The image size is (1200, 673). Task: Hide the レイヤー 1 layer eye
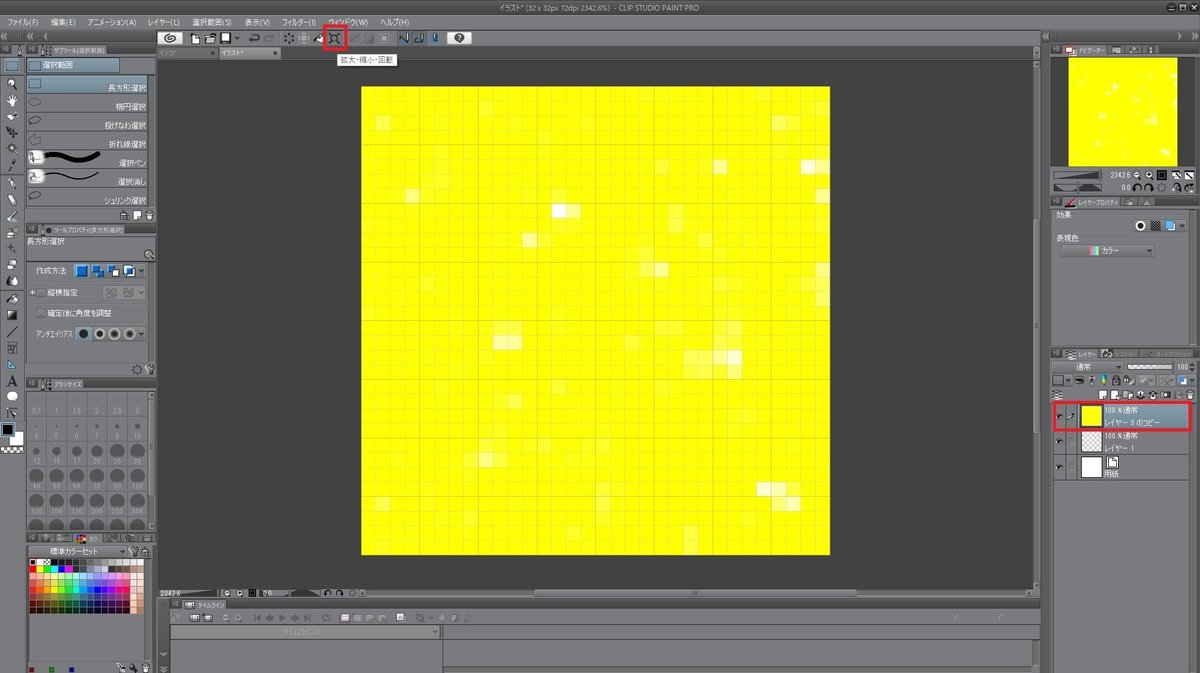[x=1059, y=441]
